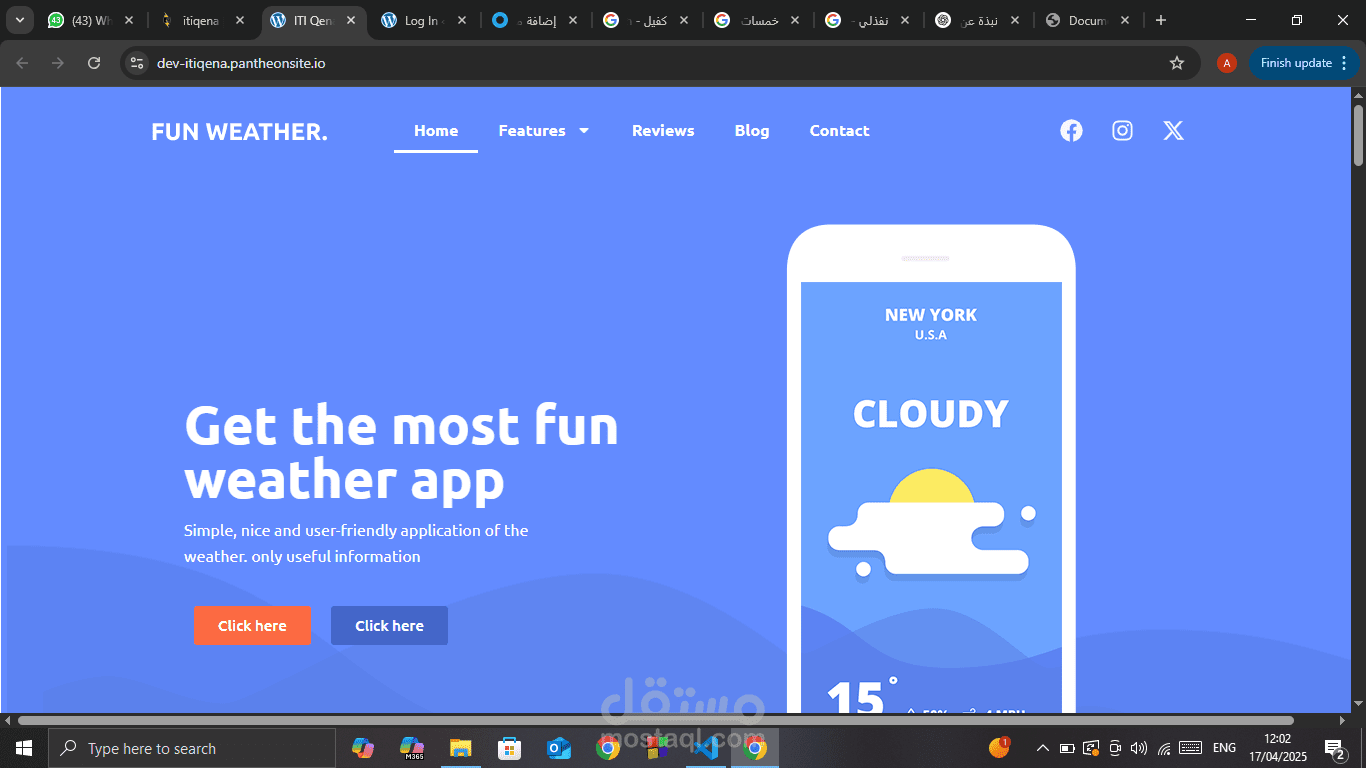View site information icon in address bar

click(138, 63)
